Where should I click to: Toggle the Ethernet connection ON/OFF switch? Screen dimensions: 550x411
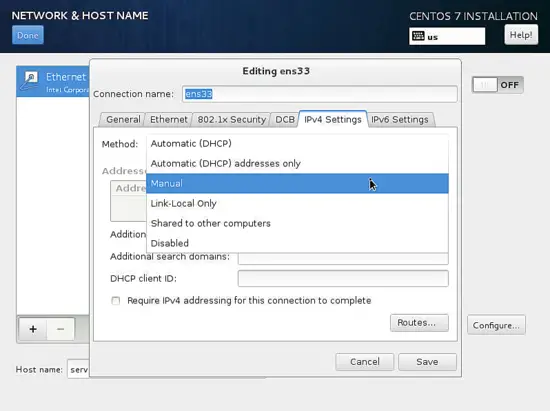click(x=497, y=85)
